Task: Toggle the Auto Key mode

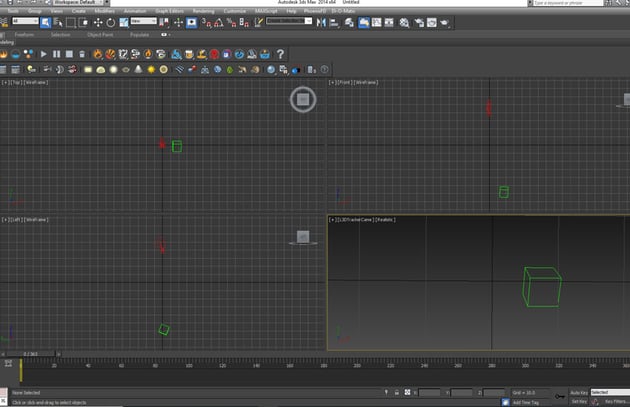Action: pyautogui.click(x=579, y=392)
